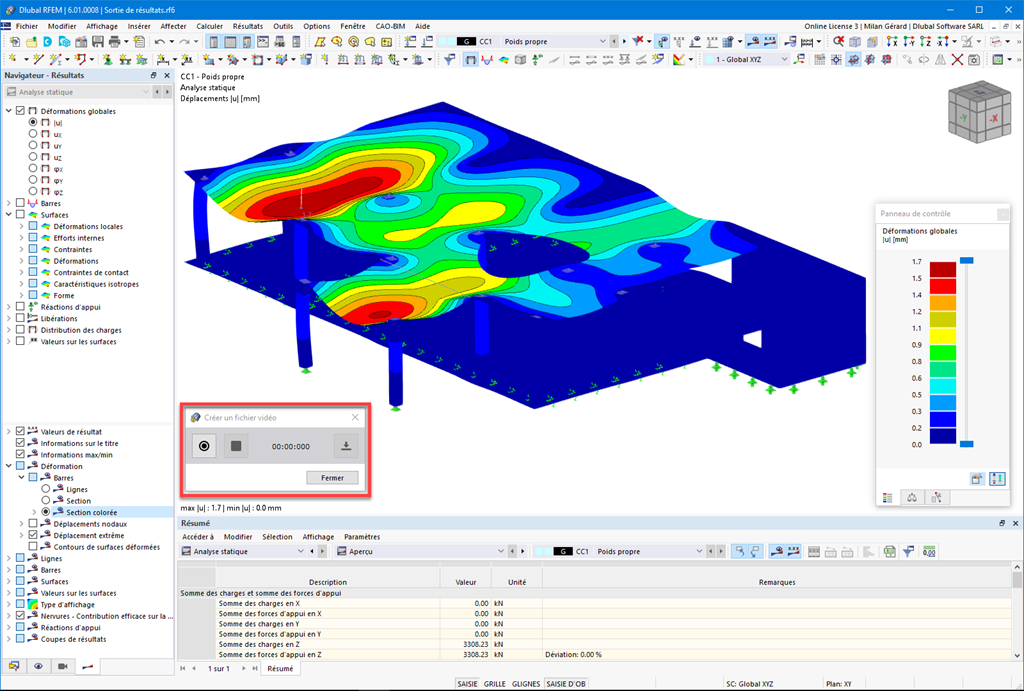Open the Sélection menu in Résumé panel
This screenshot has width=1024, height=691.
[x=277, y=537]
